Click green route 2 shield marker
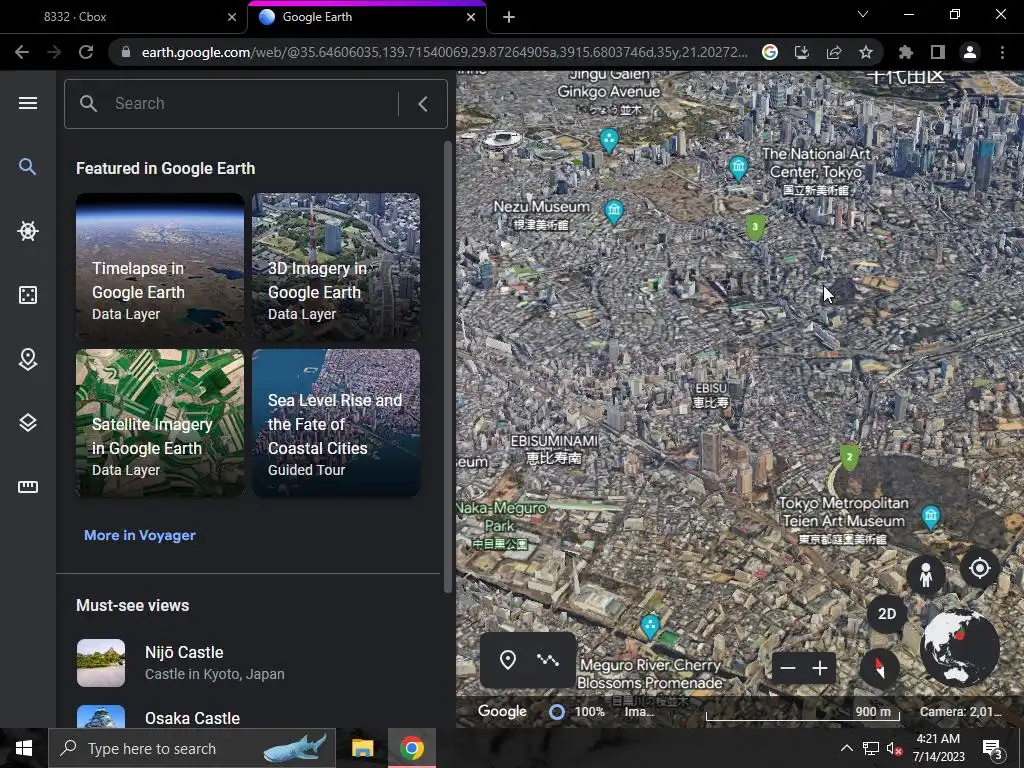 click(849, 457)
